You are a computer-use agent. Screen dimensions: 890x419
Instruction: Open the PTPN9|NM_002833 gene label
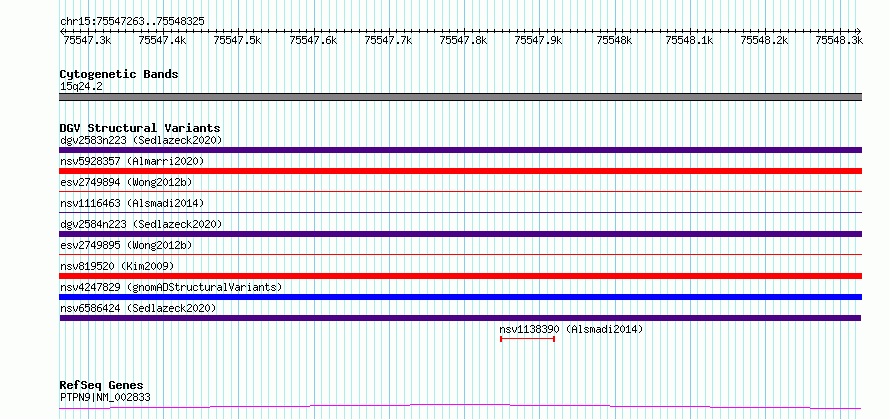click(105, 397)
